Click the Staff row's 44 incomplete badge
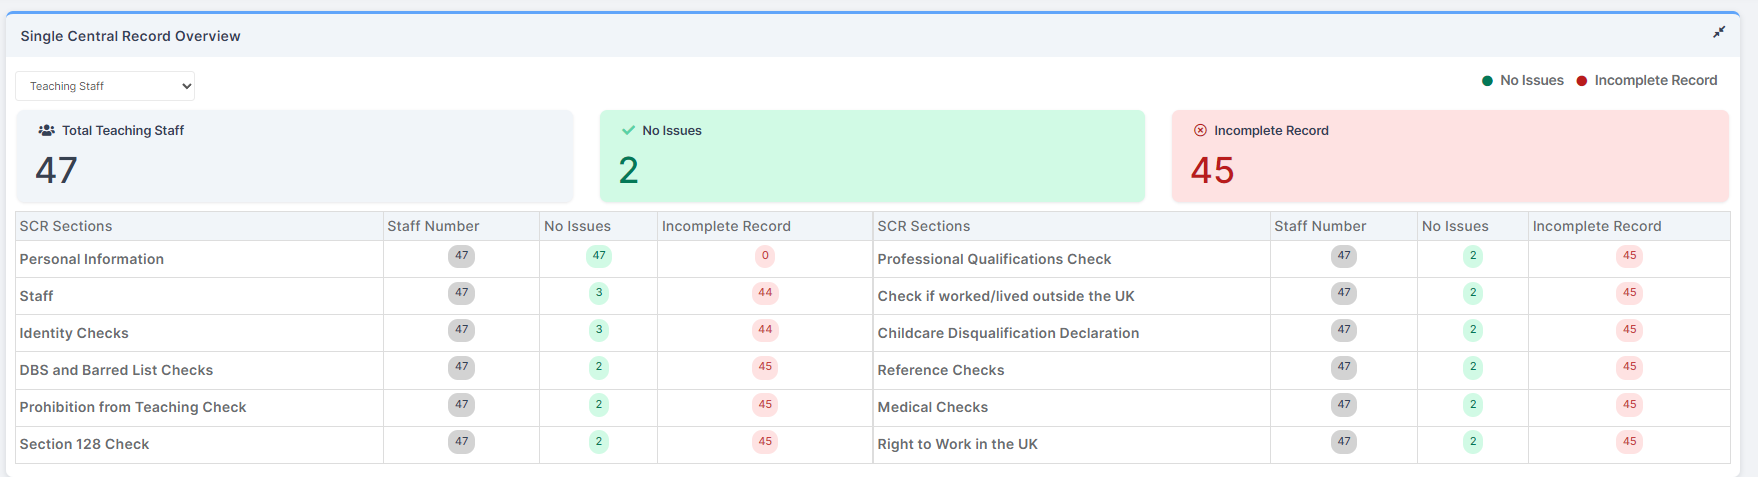Image resolution: width=1758 pixels, height=477 pixels. 765,293
